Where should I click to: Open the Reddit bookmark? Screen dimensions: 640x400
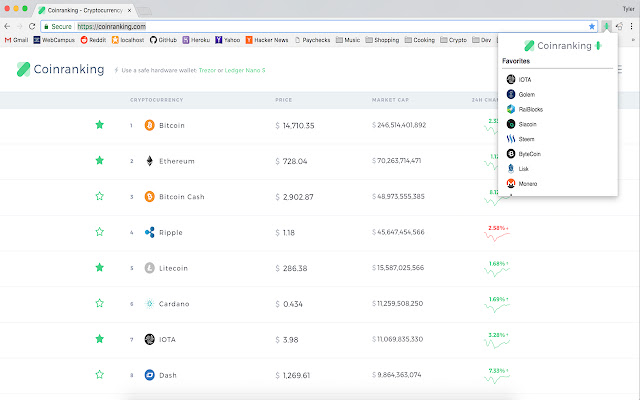93,40
